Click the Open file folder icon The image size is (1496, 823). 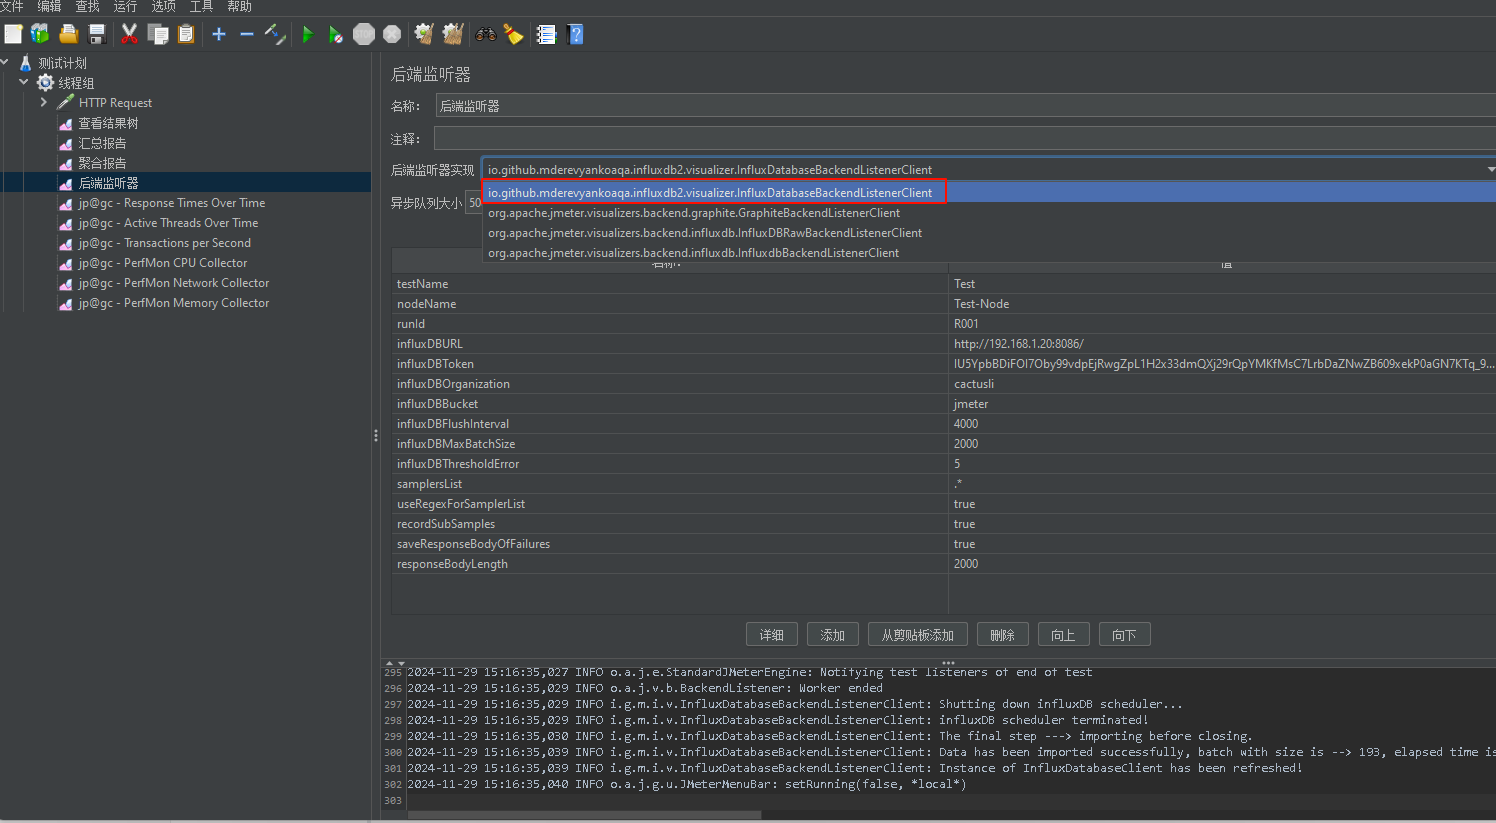69,34
